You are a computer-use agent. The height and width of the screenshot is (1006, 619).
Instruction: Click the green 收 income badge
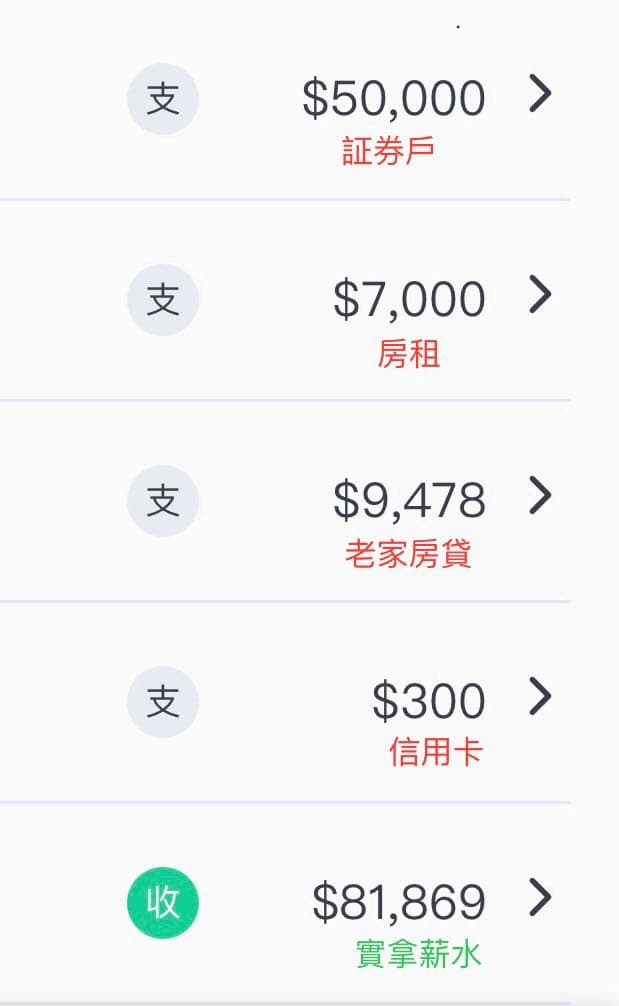click(163, 903)
